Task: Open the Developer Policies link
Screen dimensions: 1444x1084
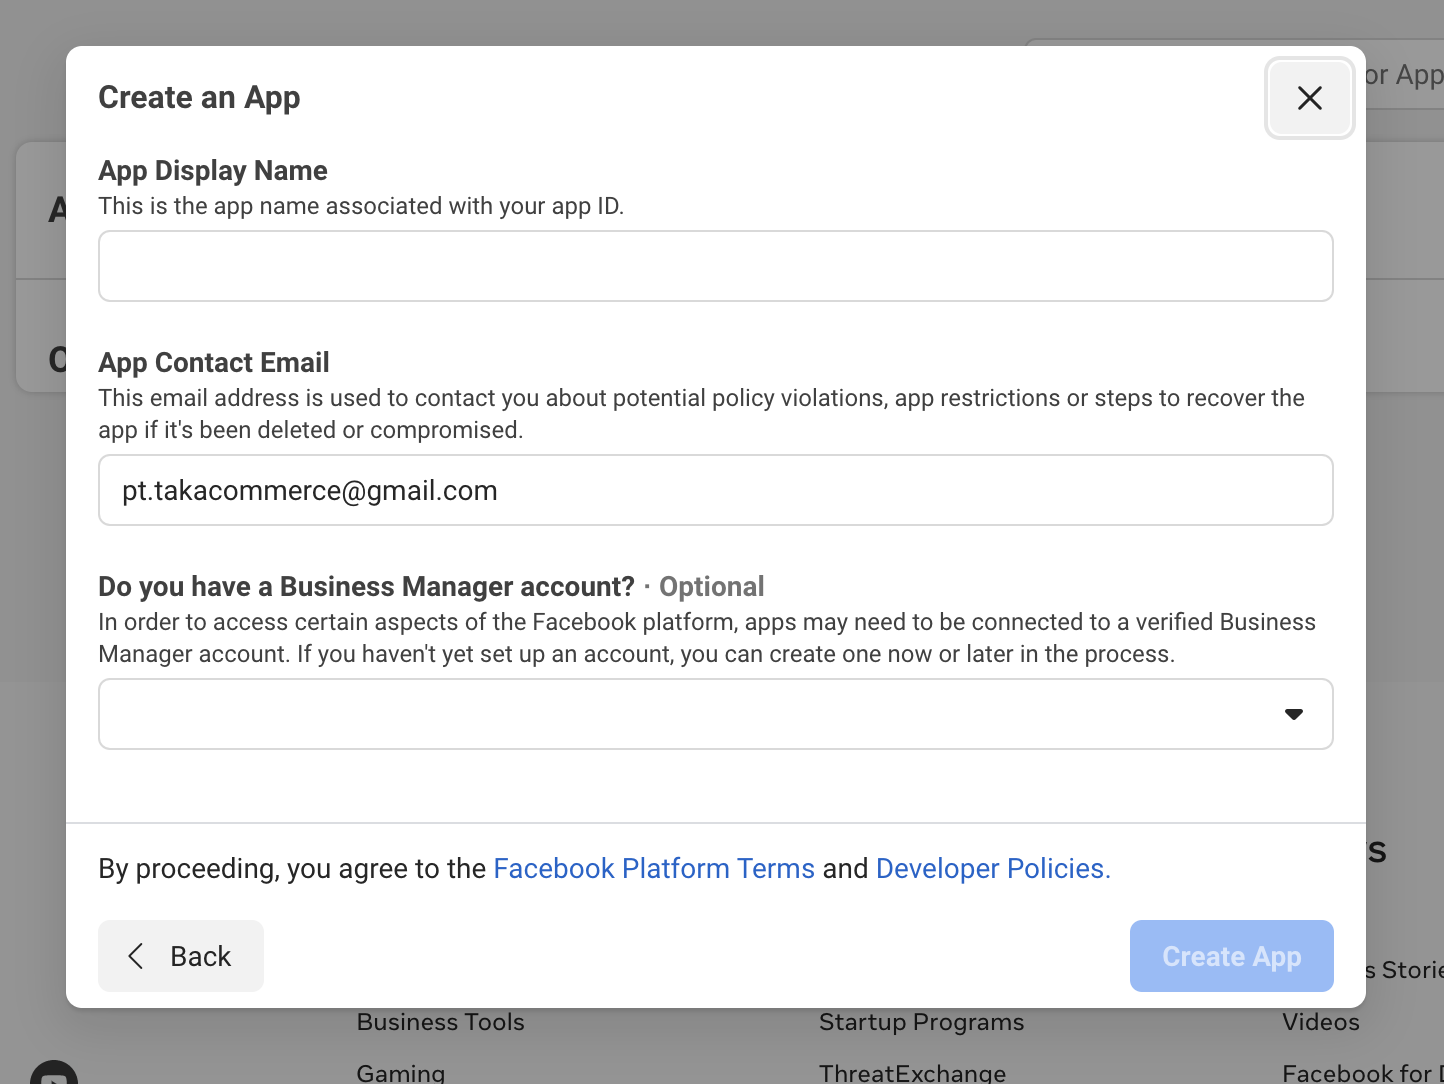Action: coord(992,868)
